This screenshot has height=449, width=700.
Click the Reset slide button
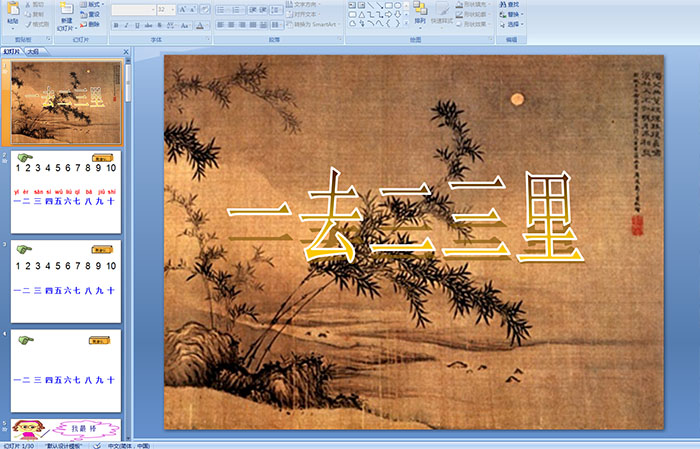coord(90,14)
